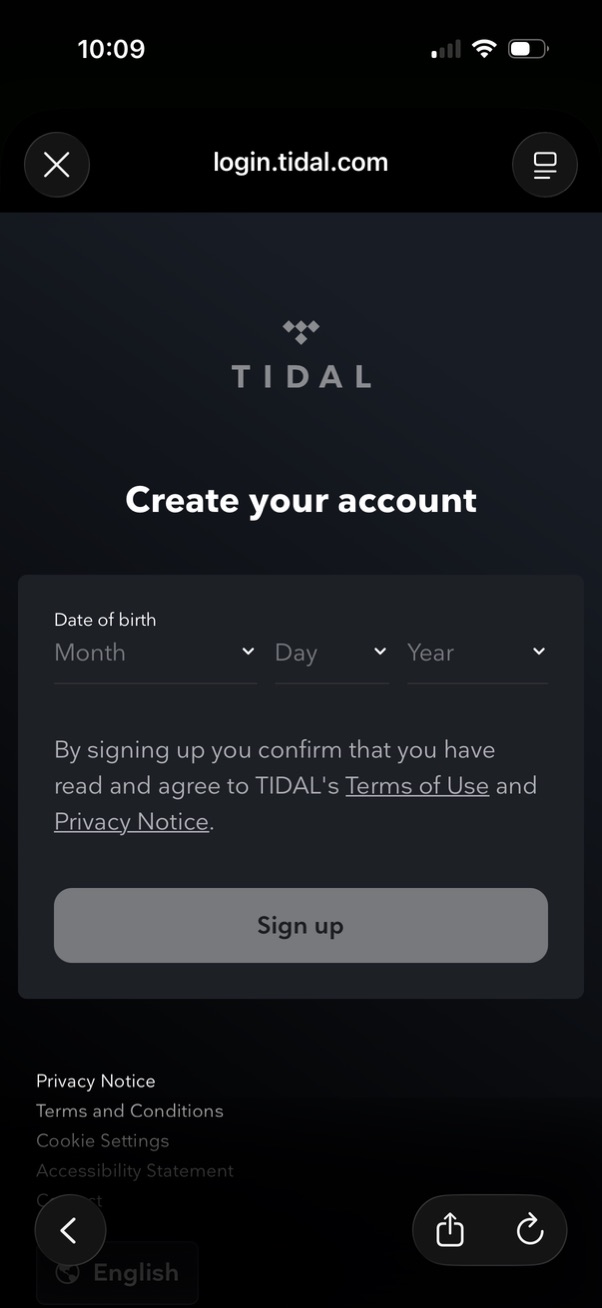Image resolution: width=602 pixels, height=1308 pixels.
Task: Tap the Wi-Fi indicator in the status bar
Action: [484, 47]
